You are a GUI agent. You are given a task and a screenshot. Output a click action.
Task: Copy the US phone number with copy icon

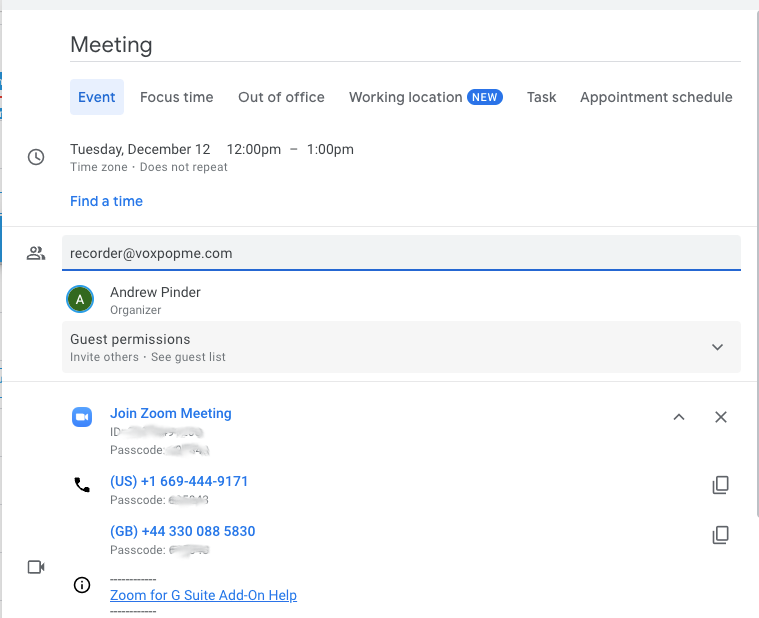coord(720,485)
